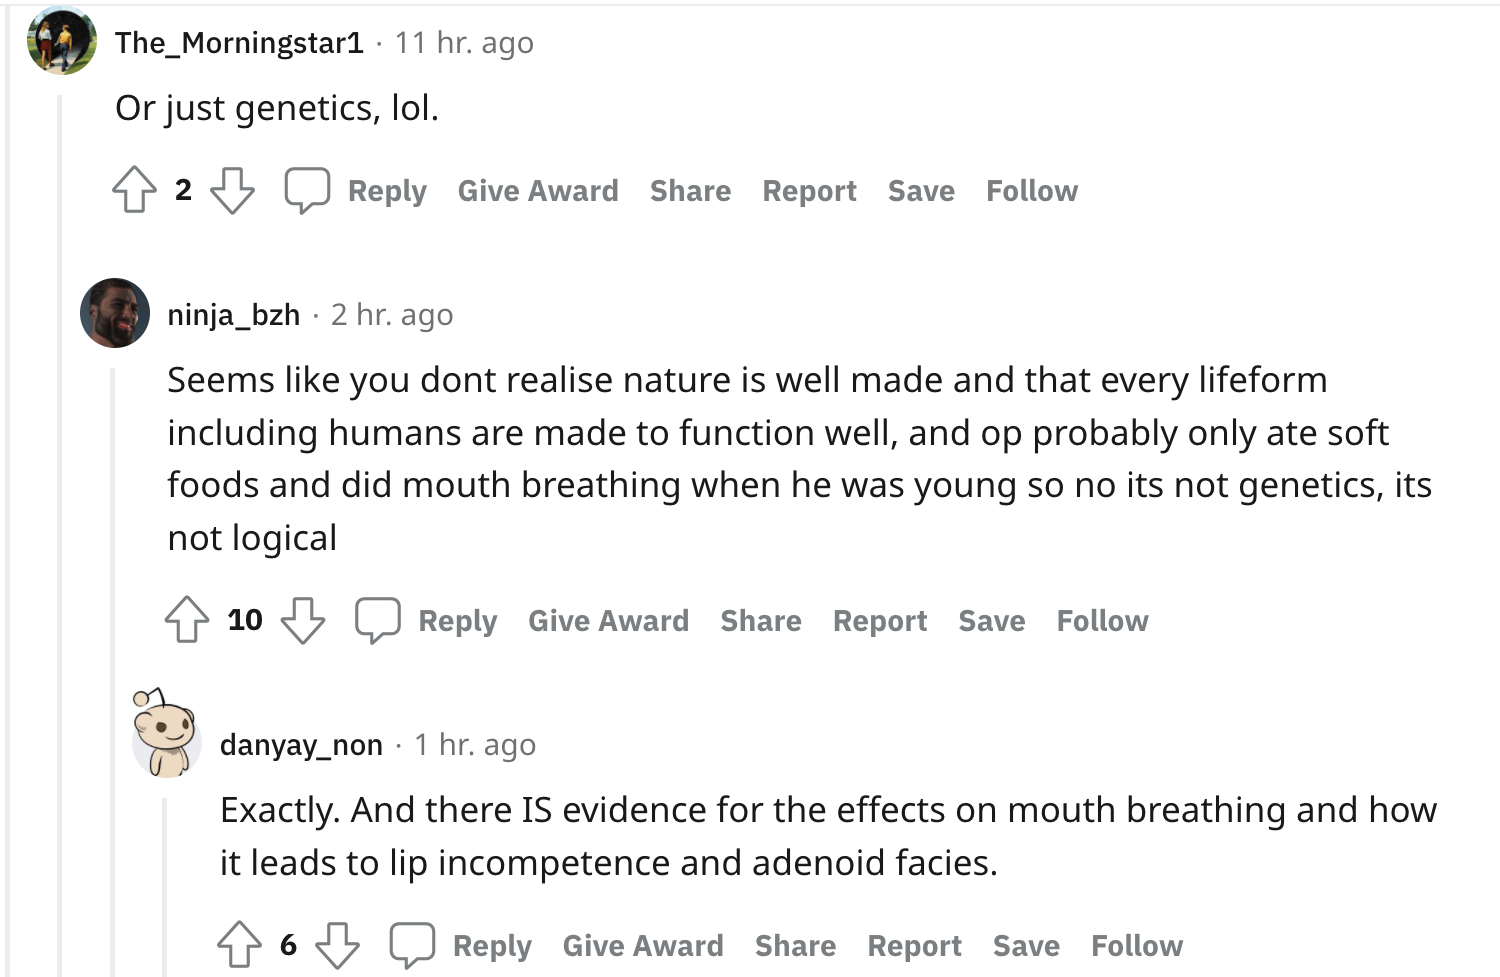The width and height of the screenshot is (1500, 977).
Task: Save ninja_bzh's comment
Action: 992,621
